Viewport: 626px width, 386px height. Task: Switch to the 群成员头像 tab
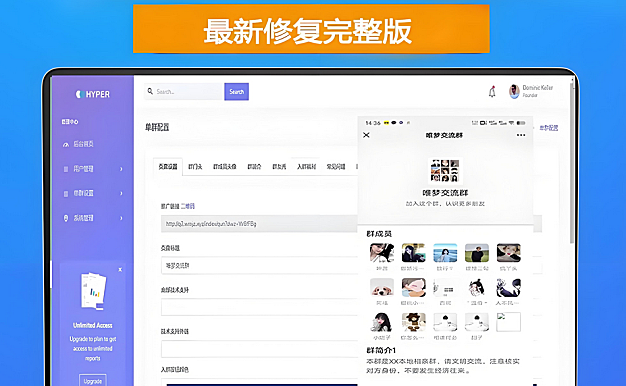pyautogui.click(x=225, y=167)
